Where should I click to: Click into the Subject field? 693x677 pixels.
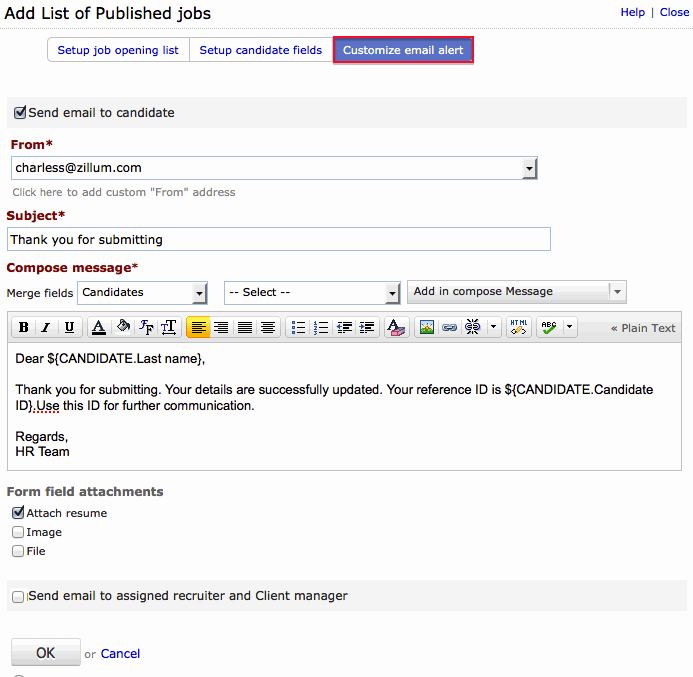point(279,239)
